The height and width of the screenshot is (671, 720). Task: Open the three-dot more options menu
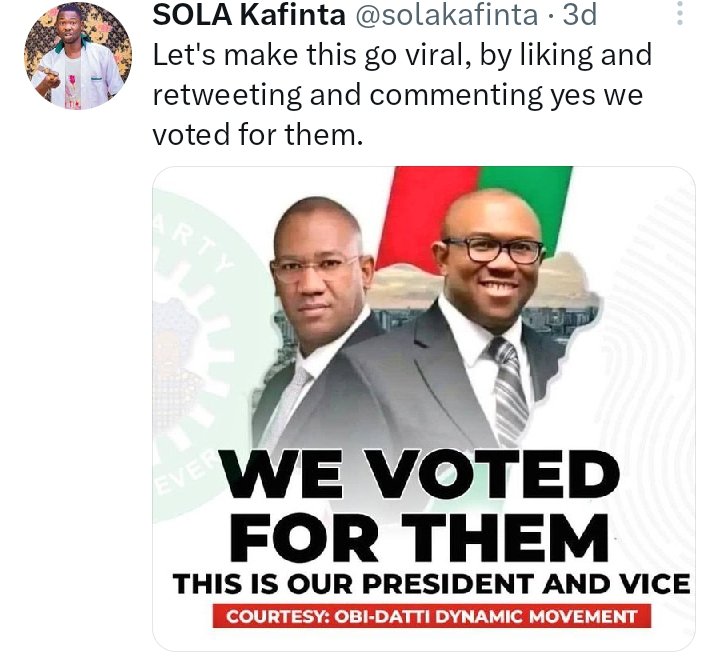[680, 13]
